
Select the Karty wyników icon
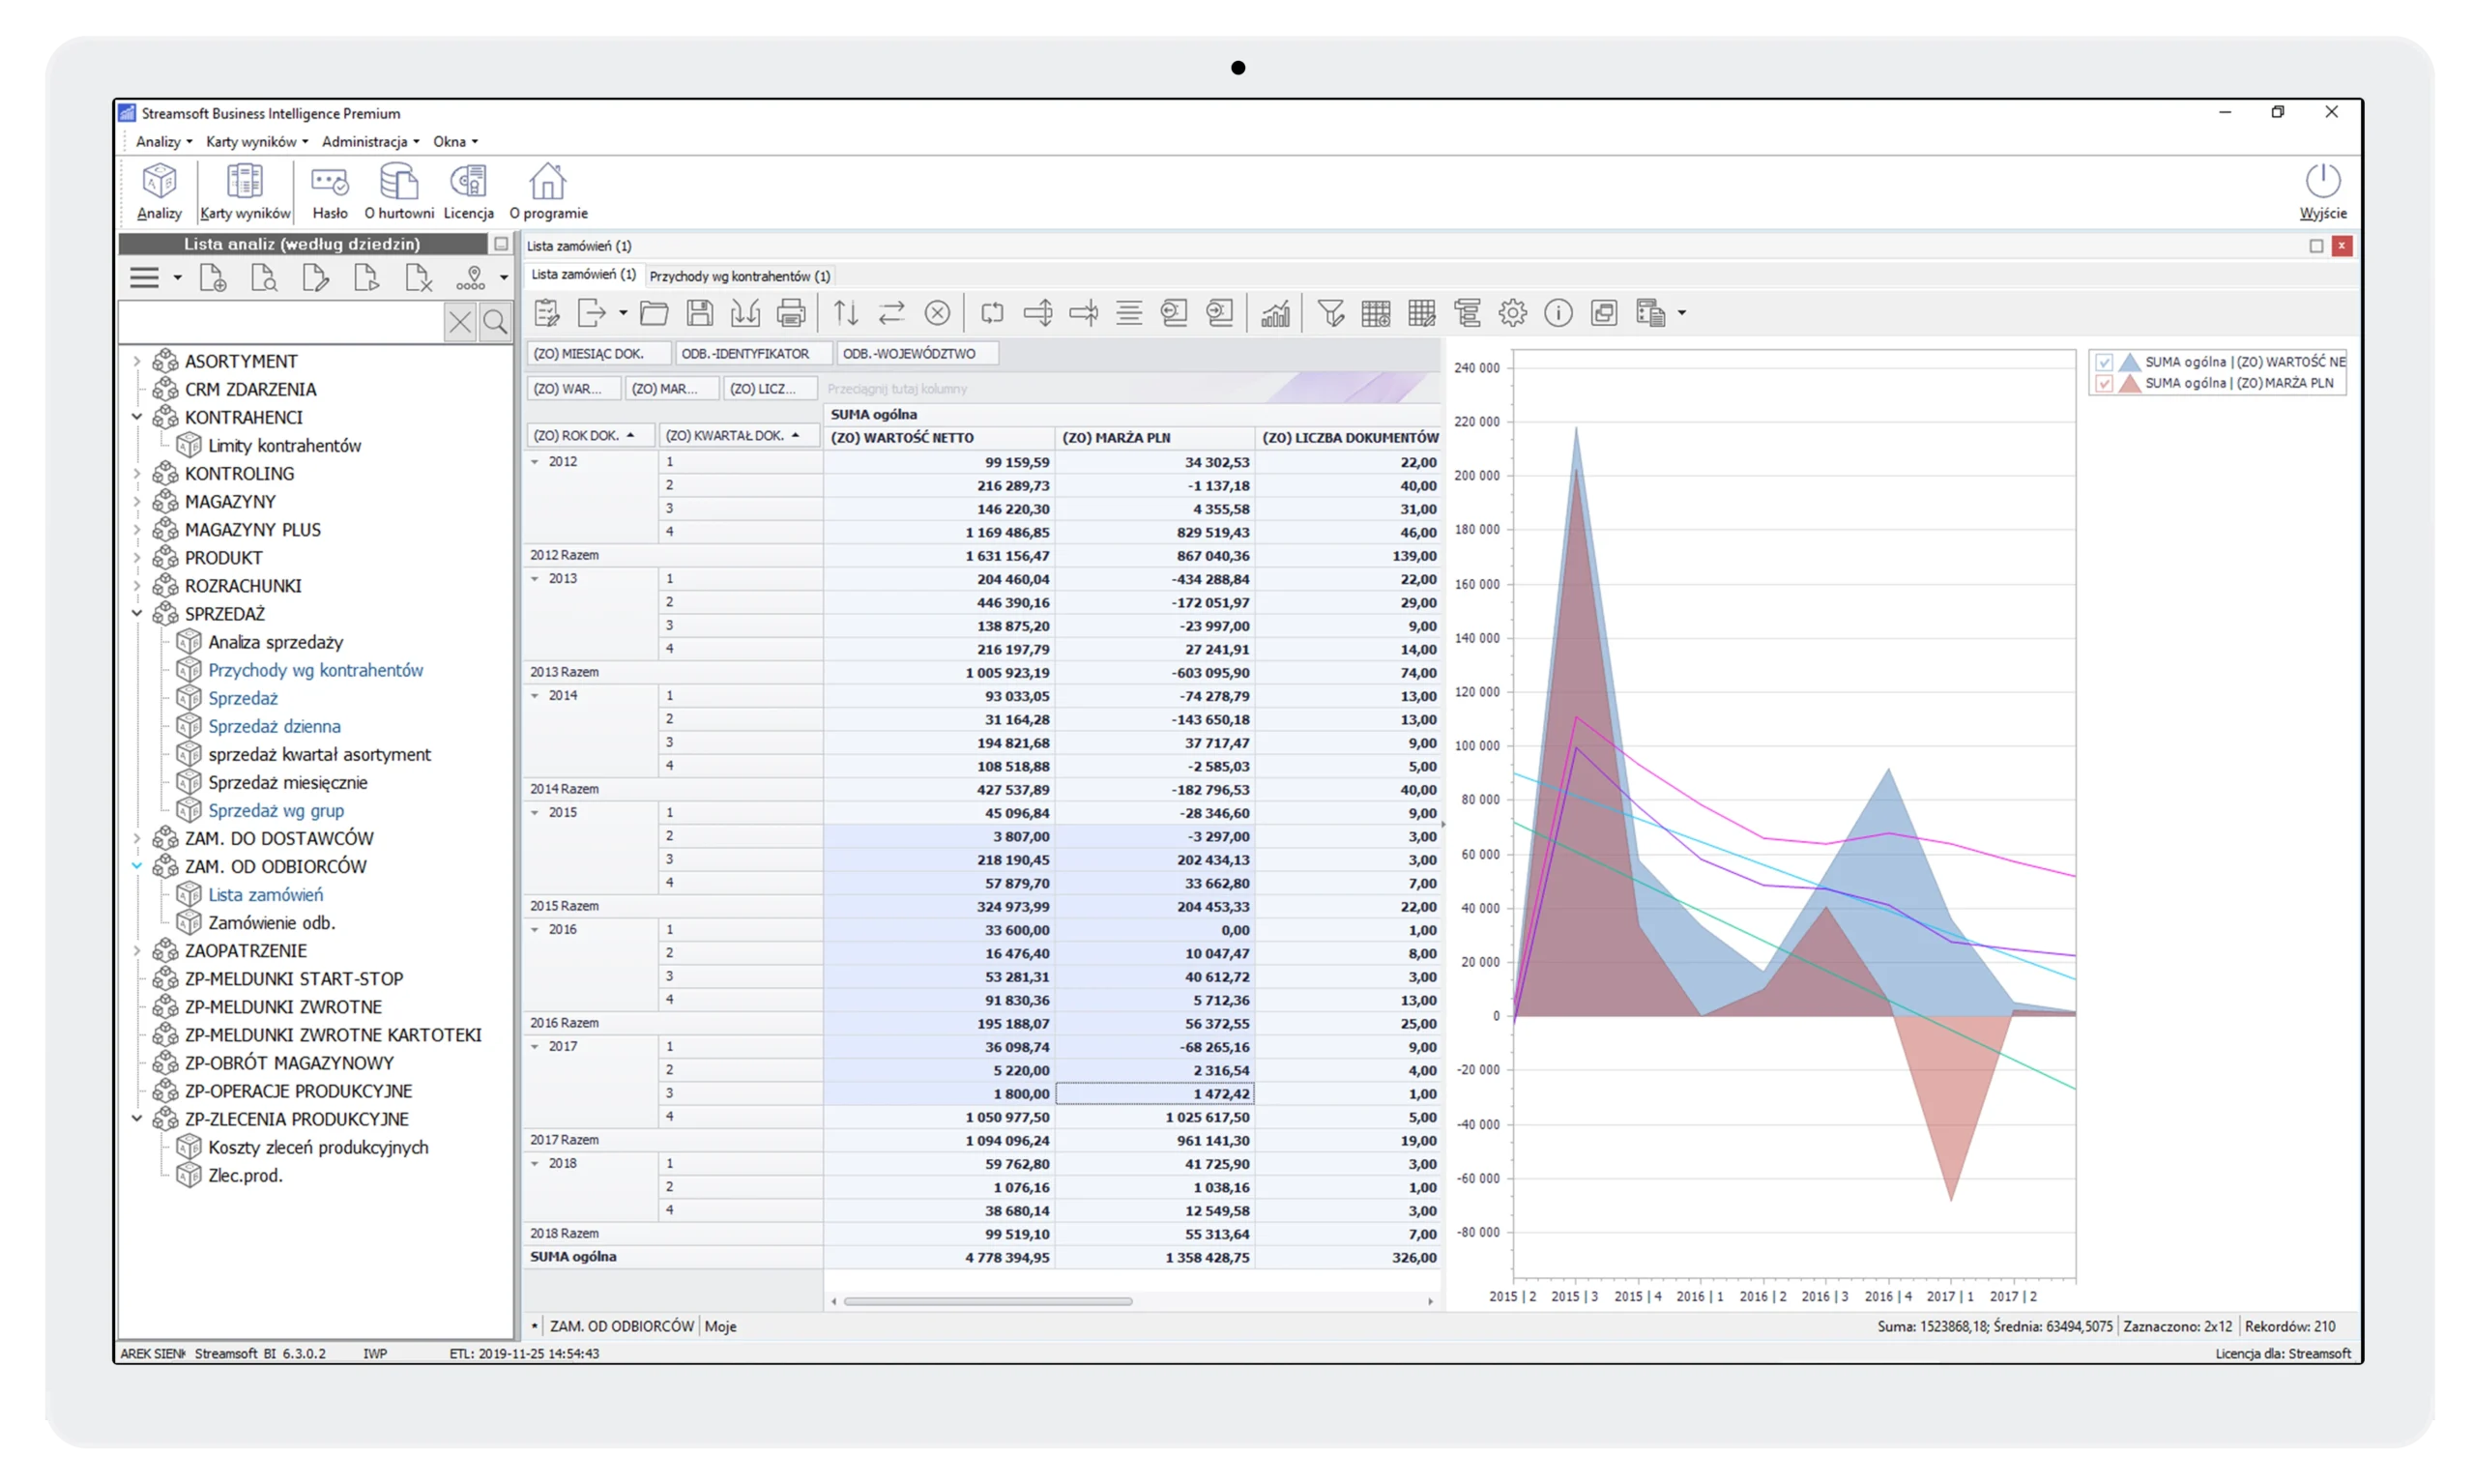click(244, 190)
